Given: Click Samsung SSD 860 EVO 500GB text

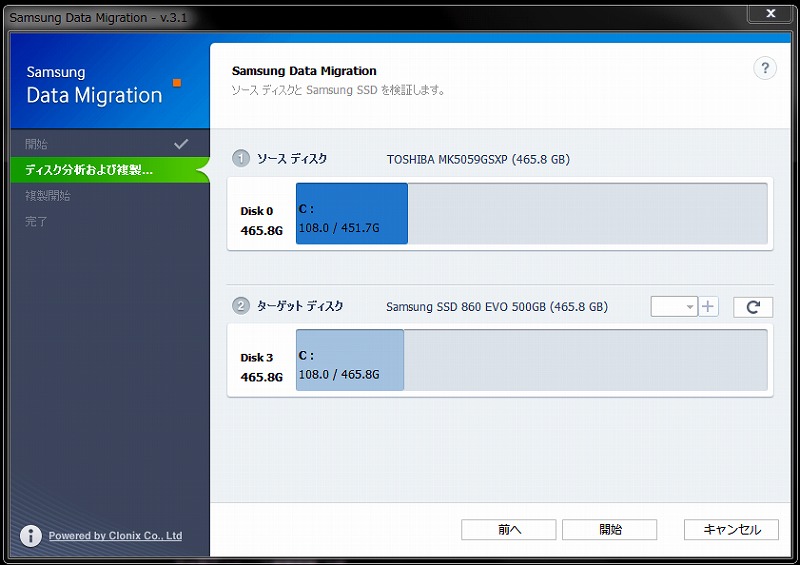Looking at the screenshot, I should coord(497,307).
